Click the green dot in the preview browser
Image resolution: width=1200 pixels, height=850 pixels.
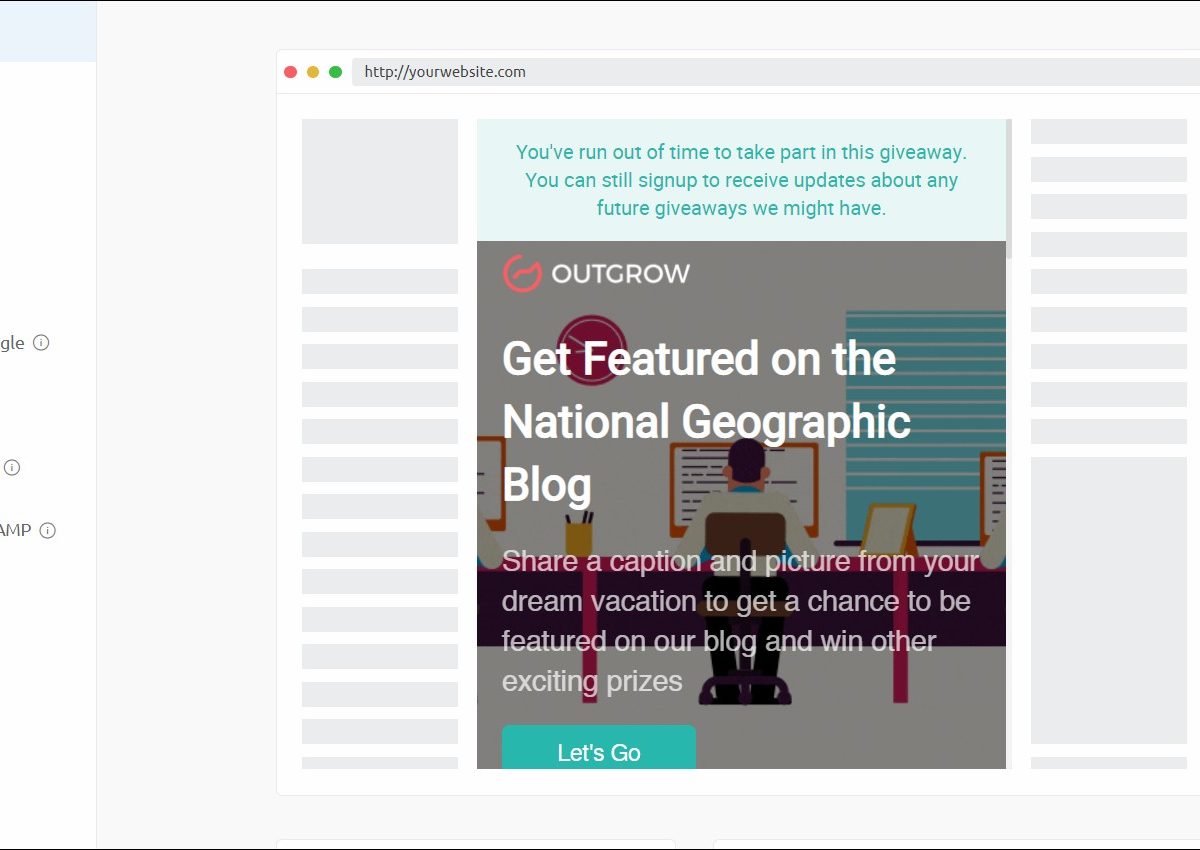(336, 72)
